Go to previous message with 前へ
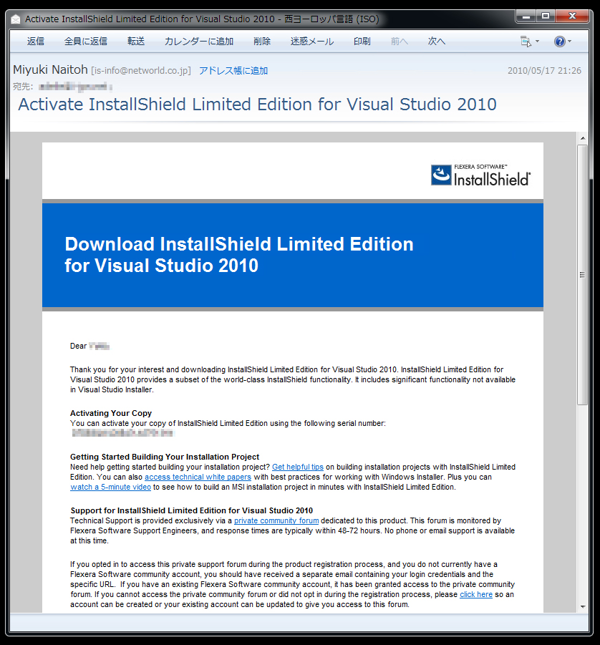This screenshot has width=600, height=645. [399, 41]
